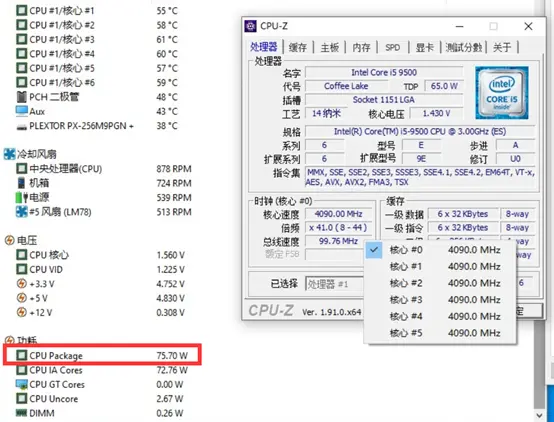Click the Aux monitor icon
554x422 pixels.
tap(22, 111)
